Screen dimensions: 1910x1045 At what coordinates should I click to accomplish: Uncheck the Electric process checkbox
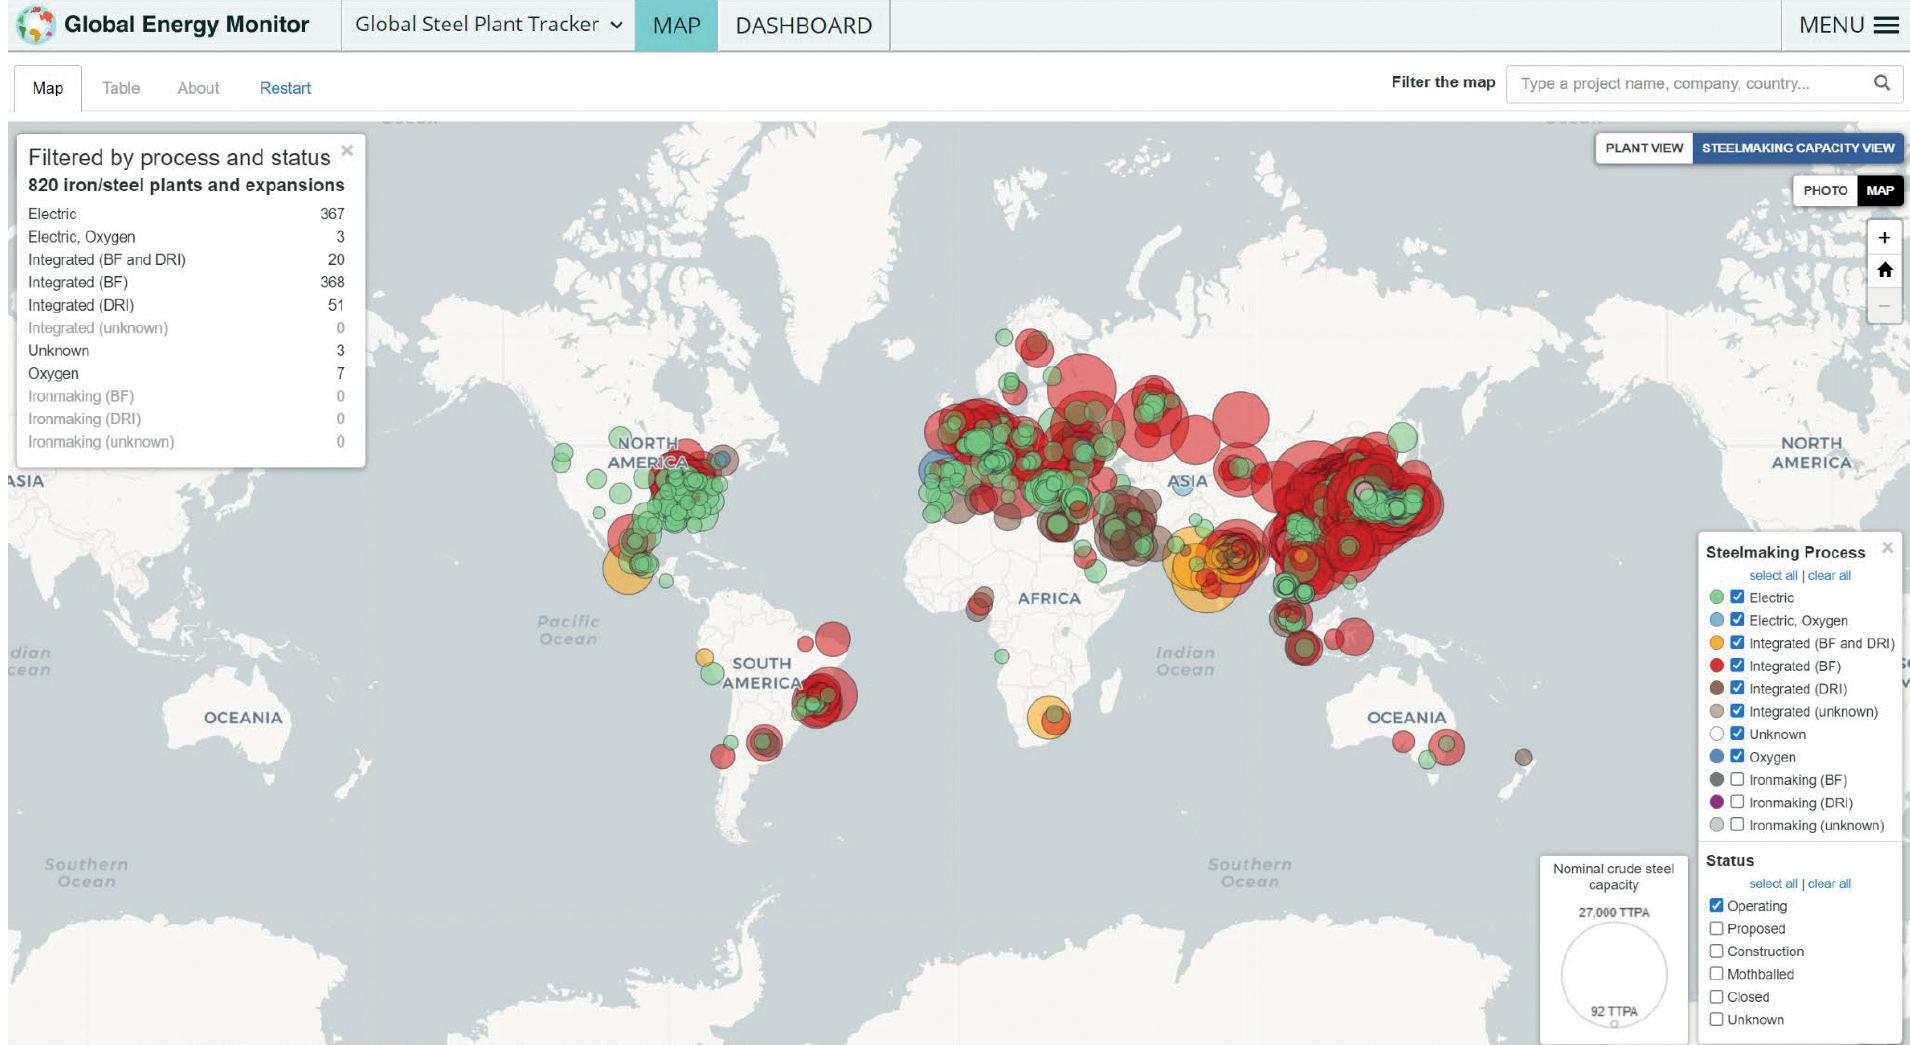(1737, 597)
